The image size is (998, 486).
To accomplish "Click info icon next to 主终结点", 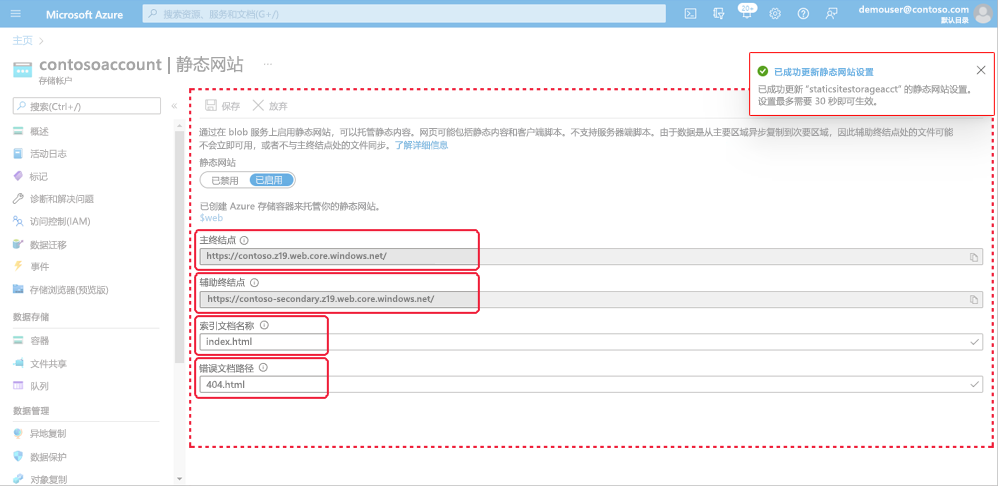I will [244, 240].
